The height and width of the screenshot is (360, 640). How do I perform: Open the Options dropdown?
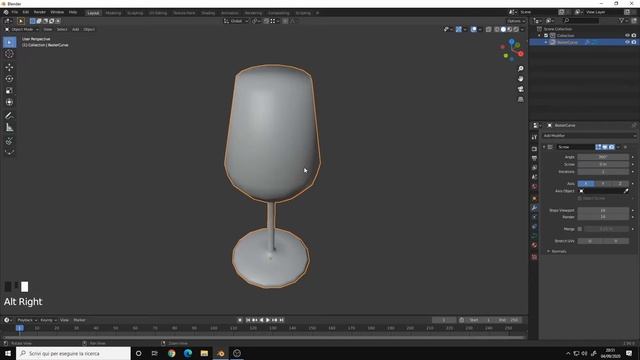[x=516, y=21]
